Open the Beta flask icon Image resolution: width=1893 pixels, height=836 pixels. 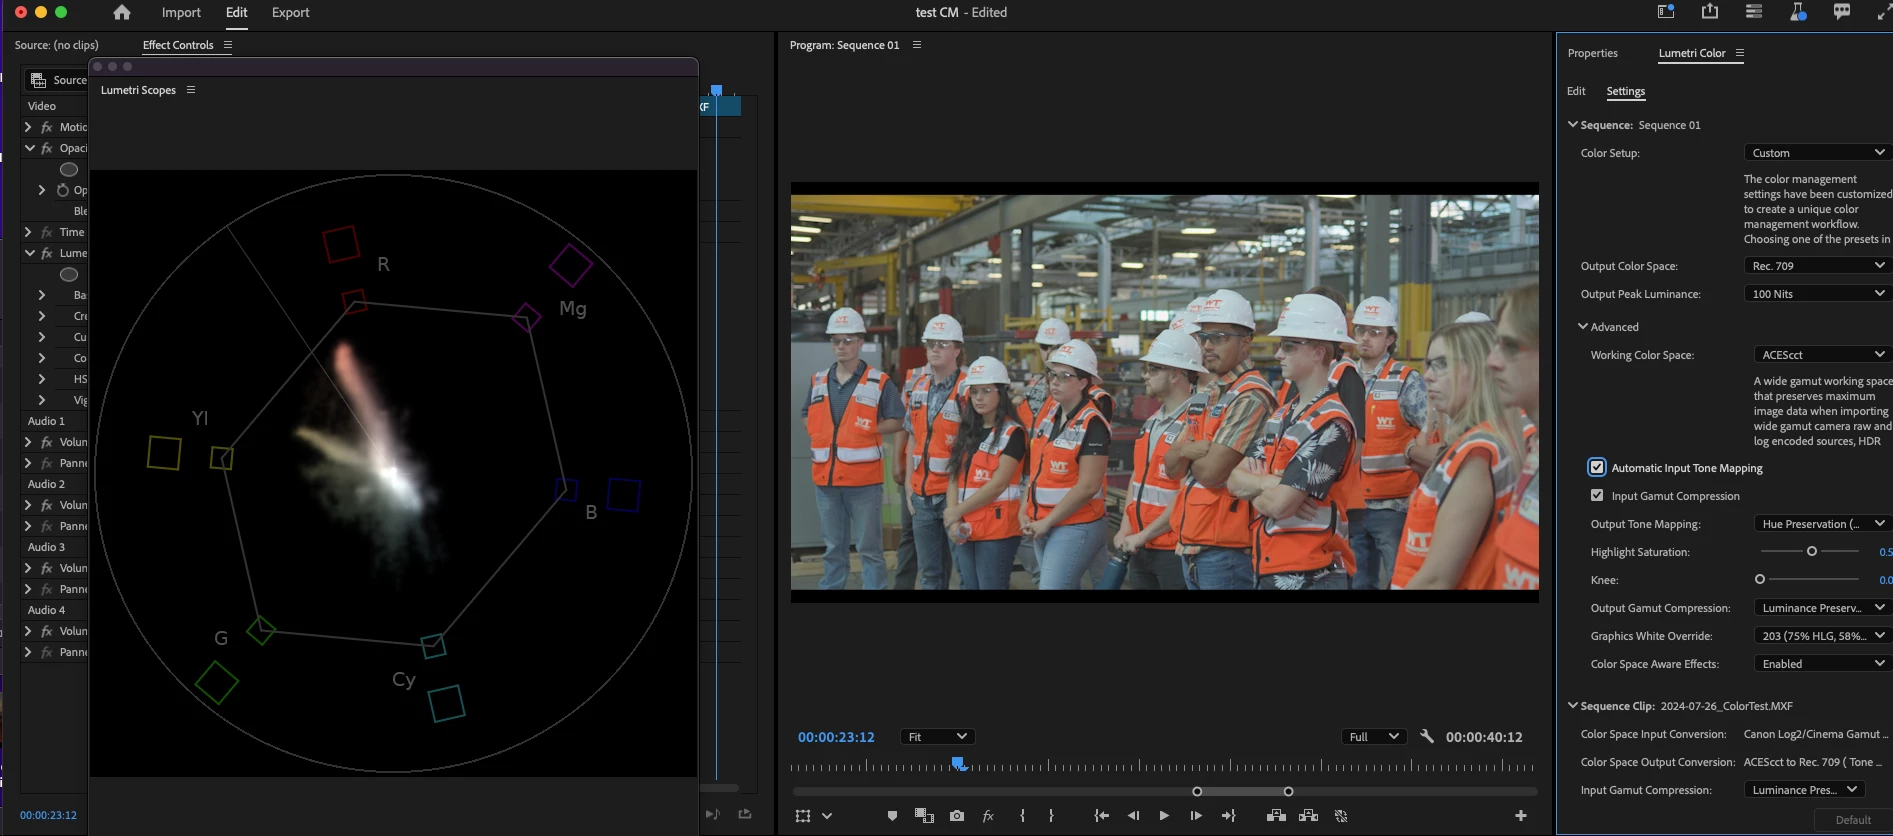pyautogui.click(x=1798, y=12)
